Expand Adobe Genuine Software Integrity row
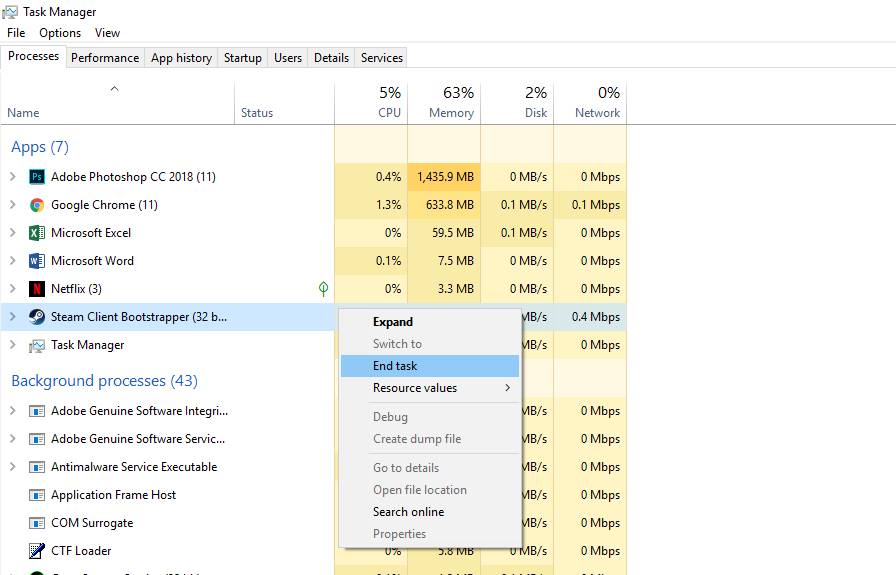 tap(13, 410)
